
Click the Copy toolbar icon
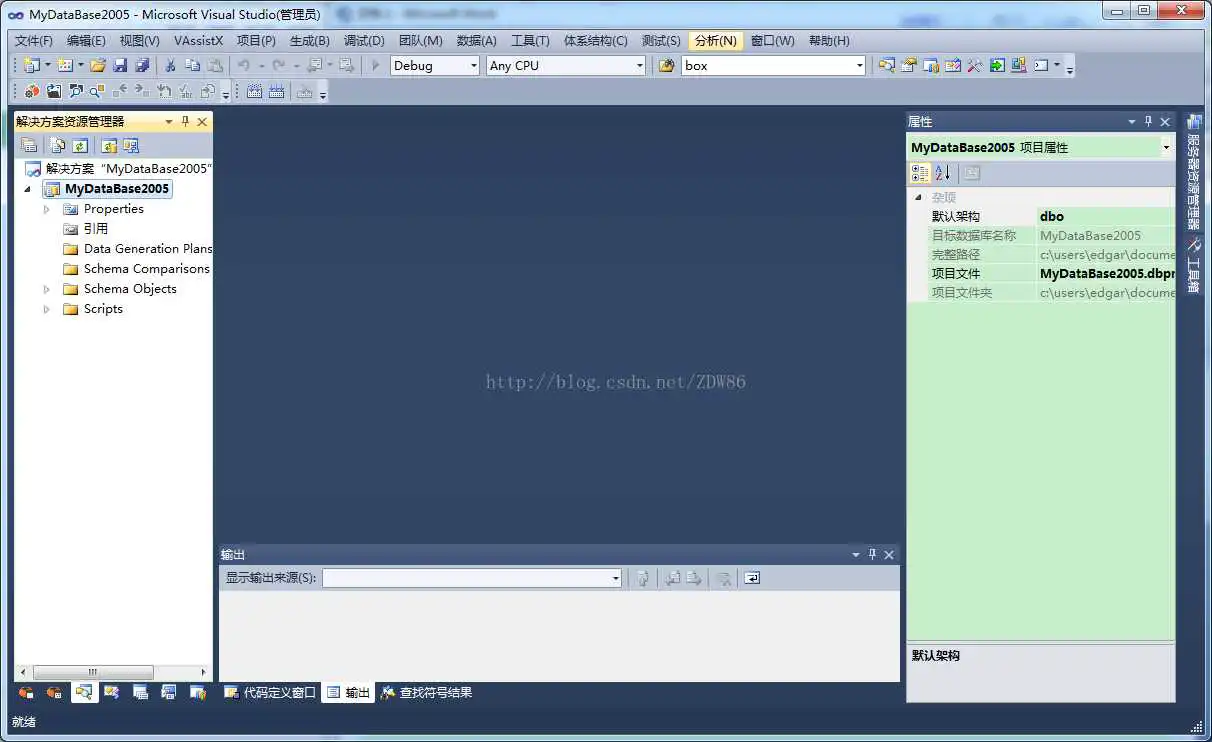(x=192, y=66)
